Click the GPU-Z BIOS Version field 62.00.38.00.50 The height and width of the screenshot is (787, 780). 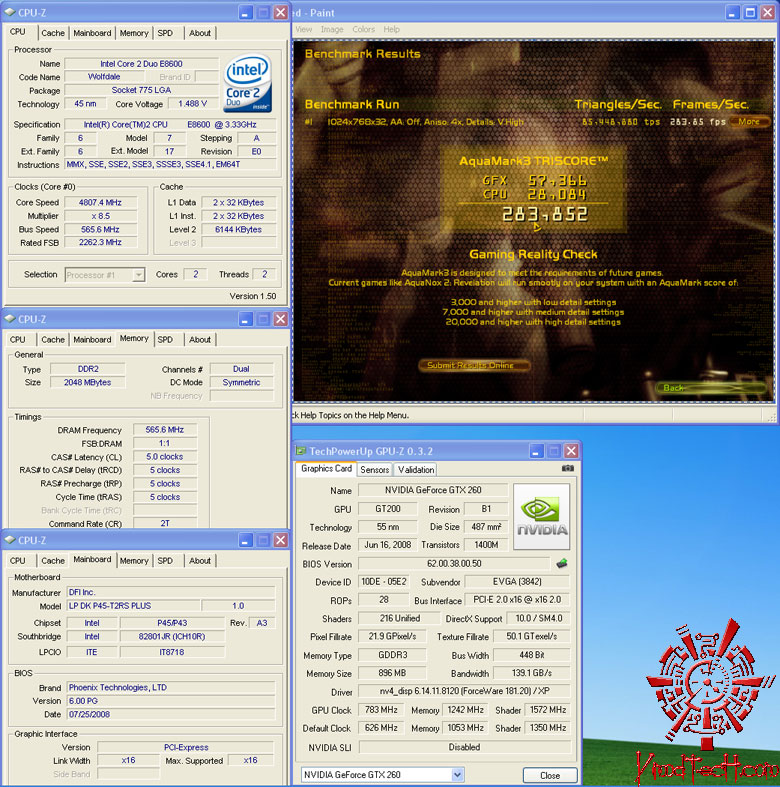point(454,564)
